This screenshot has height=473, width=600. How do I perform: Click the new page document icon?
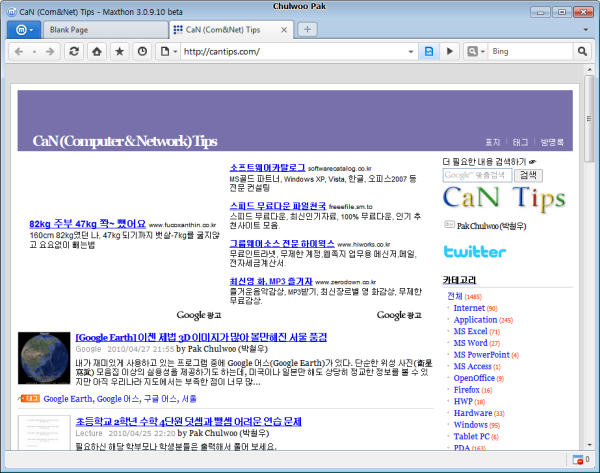(x=165, y=51)
